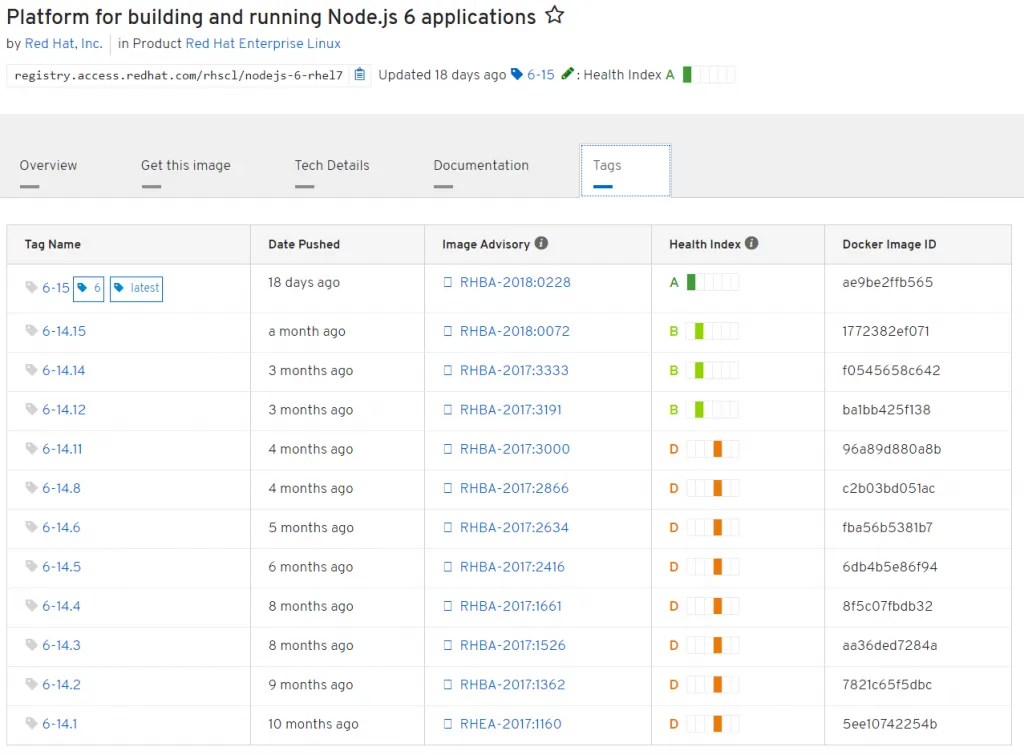The image size is (1024, 755).
Task: Open the Documentation tab
Action: pyautogui.click(x=481, y=165)
